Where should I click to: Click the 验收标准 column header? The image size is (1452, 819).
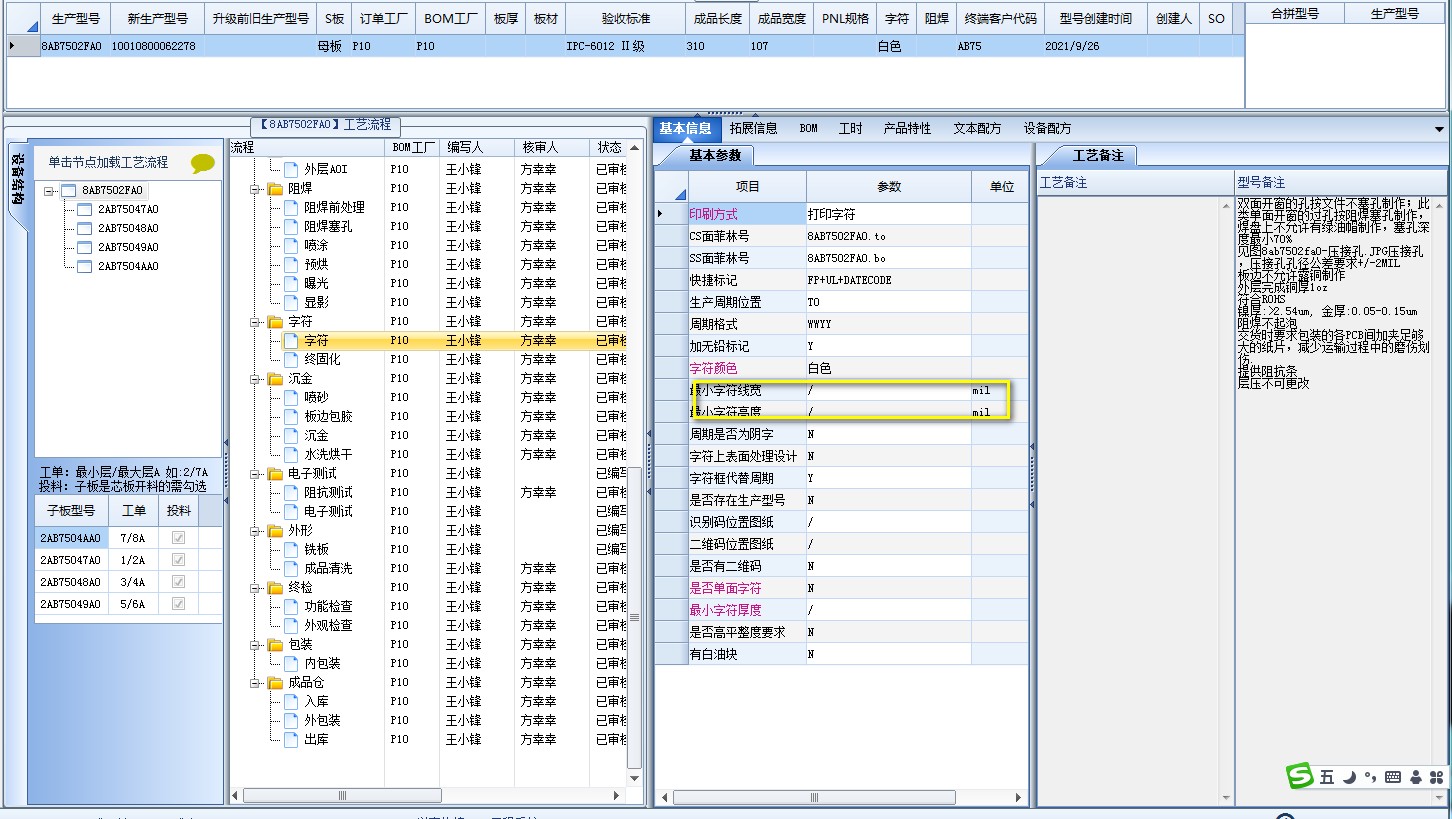(625, 18)
